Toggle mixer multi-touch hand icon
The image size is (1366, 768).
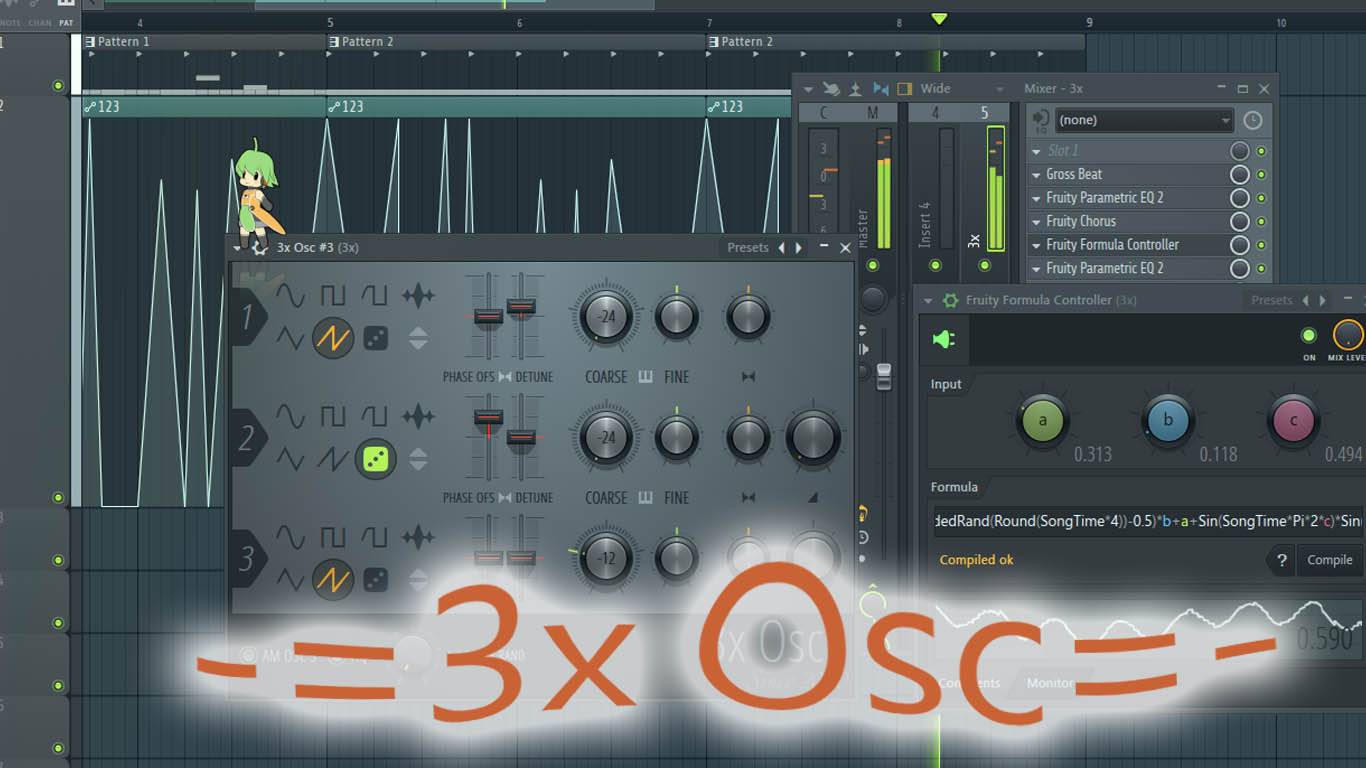(831, 89)
